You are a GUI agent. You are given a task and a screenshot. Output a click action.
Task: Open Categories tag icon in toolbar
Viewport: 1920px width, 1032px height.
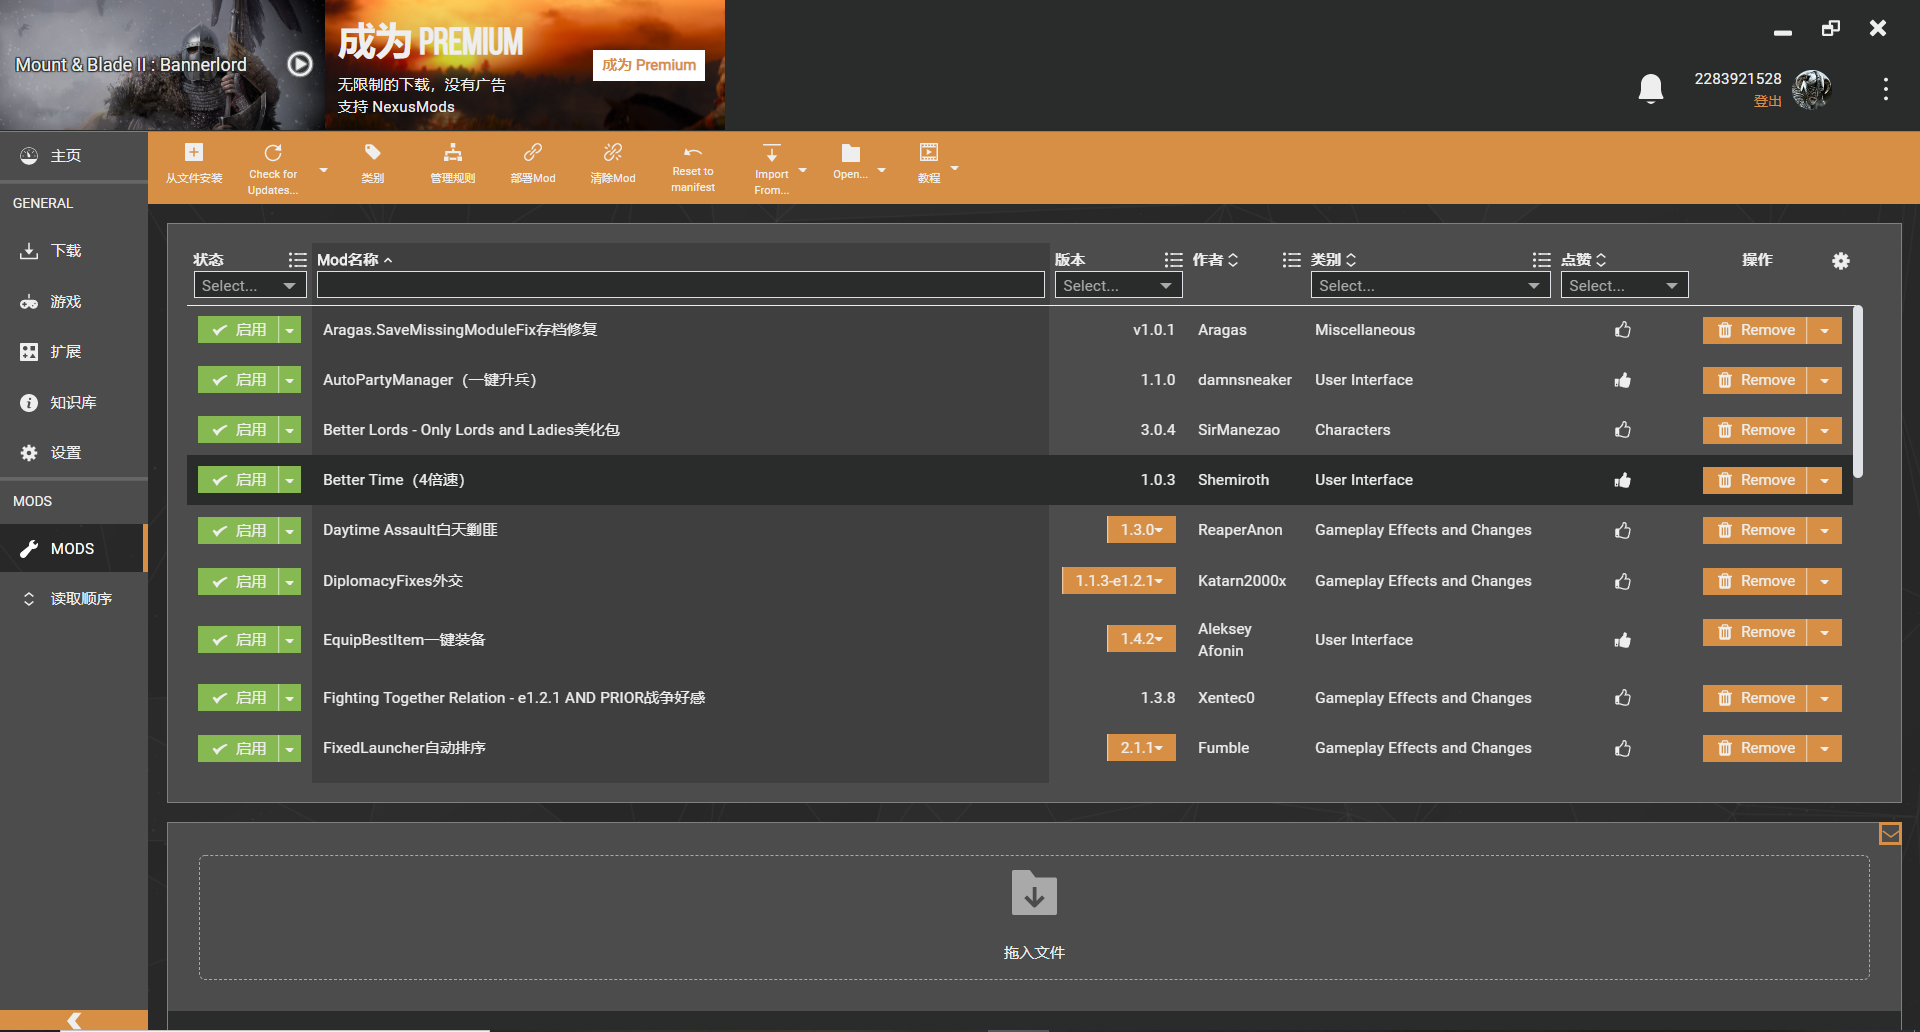[x=373, y=164]
